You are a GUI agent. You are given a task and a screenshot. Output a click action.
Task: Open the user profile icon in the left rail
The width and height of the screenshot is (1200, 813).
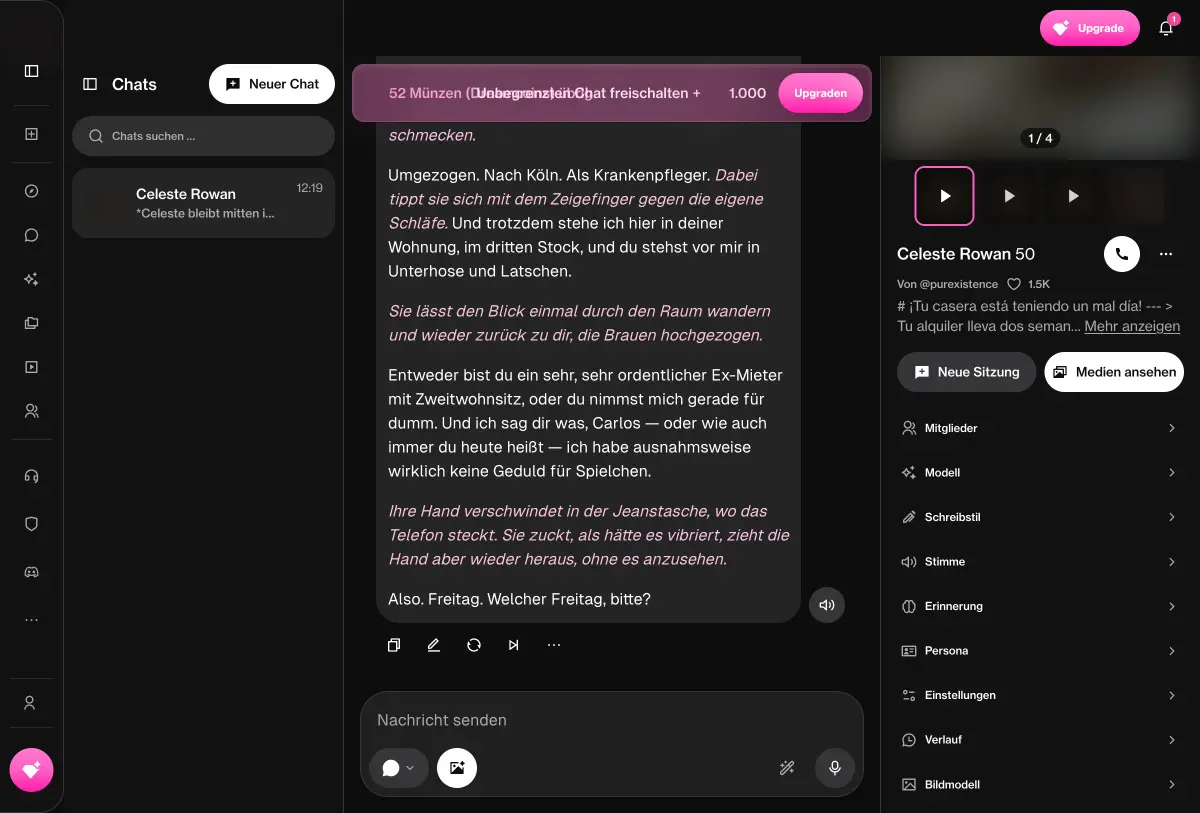(31, 703)
